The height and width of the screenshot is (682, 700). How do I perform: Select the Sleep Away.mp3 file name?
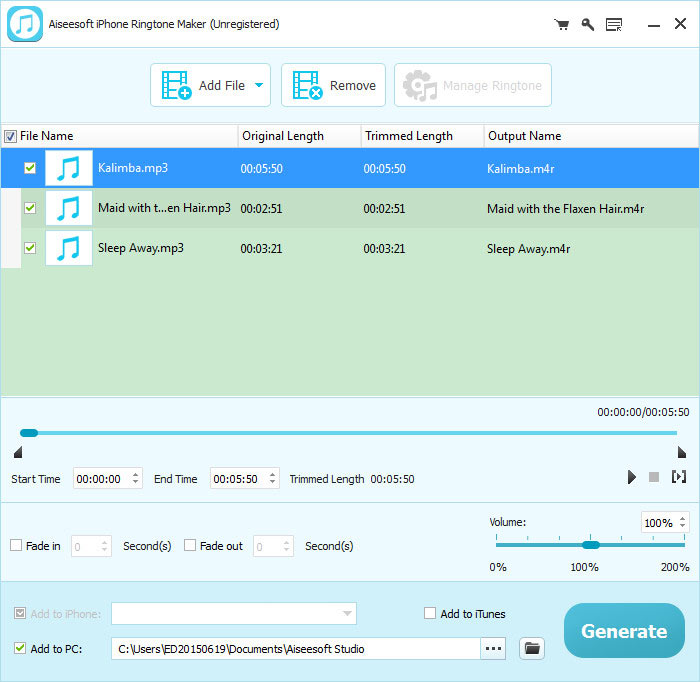click(x=141, y=248)
